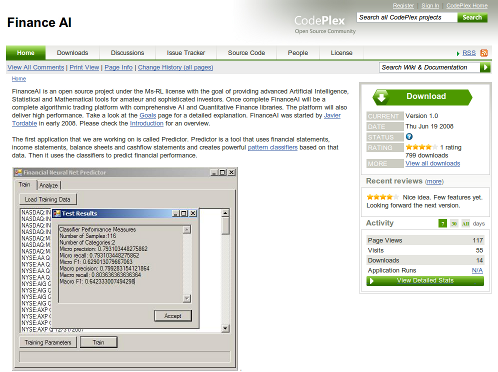Click the green wiki search go arrow
498x372 pixels.
pyautogui.click(x=485, y=67)
